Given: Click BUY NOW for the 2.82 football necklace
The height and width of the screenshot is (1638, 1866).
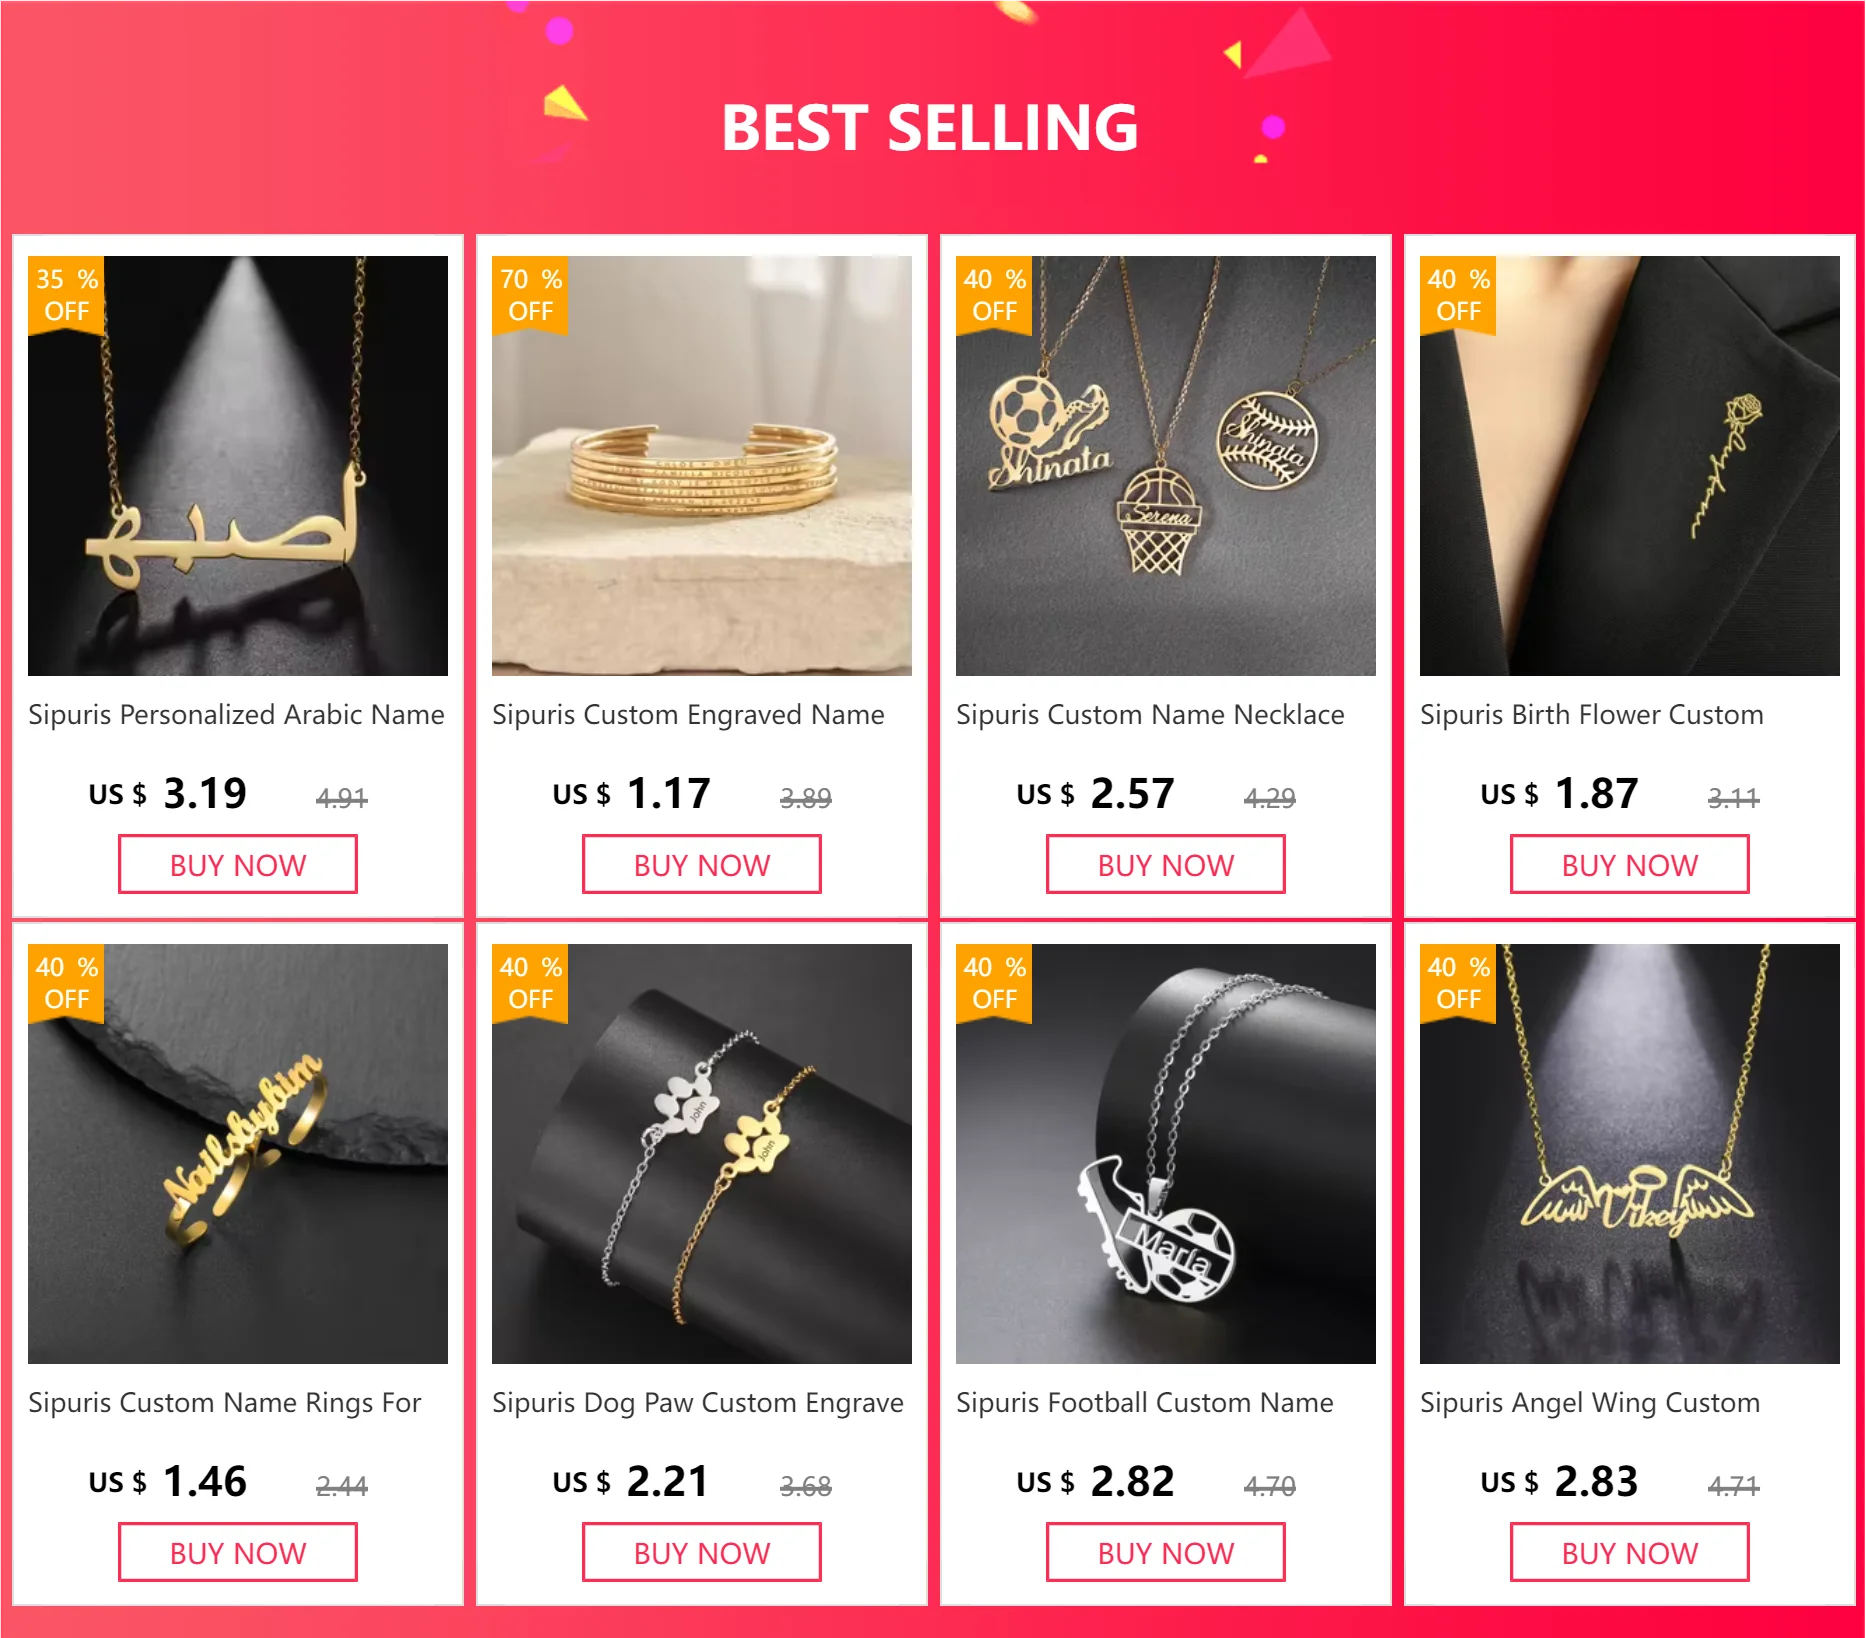Looking at the screenshot, I should pyautogui.click(x=1166, y=1552).
